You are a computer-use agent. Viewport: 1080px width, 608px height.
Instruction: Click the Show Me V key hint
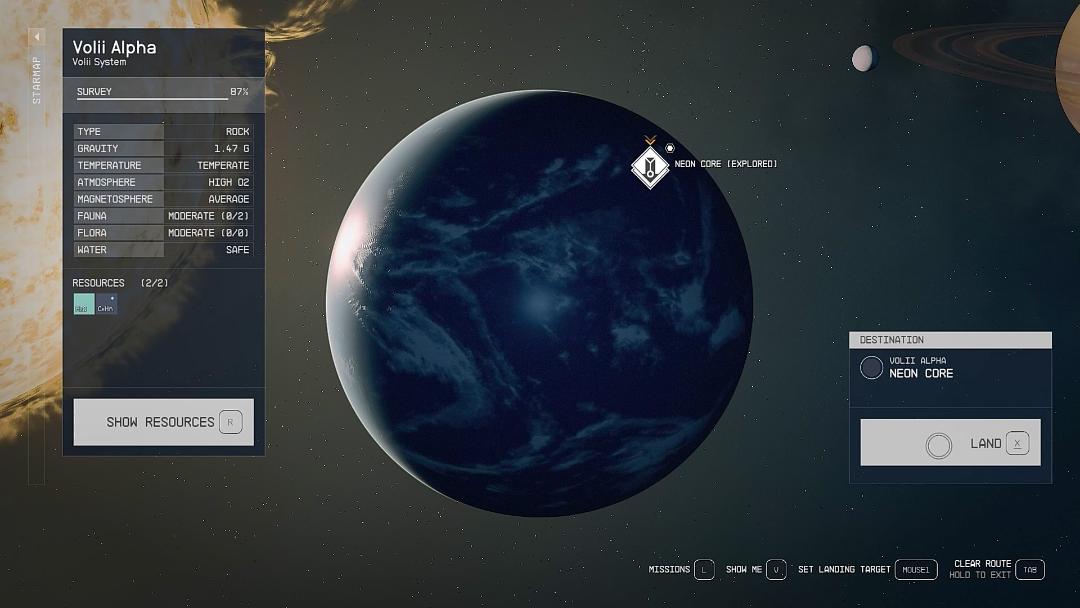point(776,569)
